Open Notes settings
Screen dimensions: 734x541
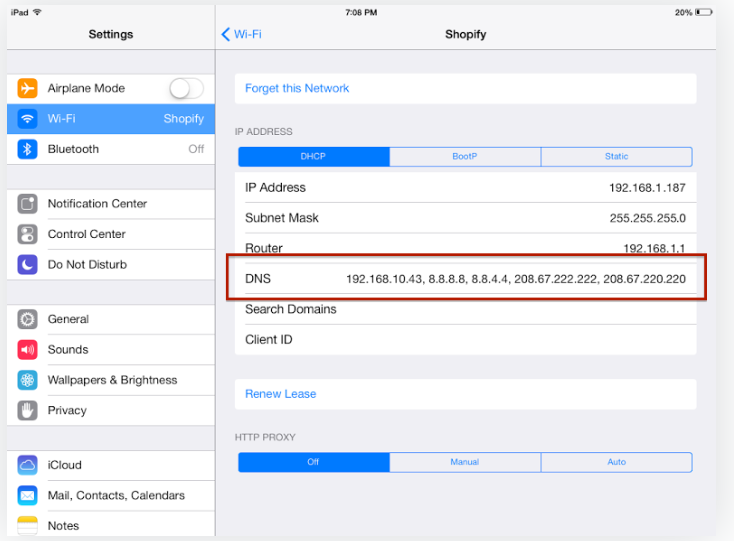coord(111,524)
